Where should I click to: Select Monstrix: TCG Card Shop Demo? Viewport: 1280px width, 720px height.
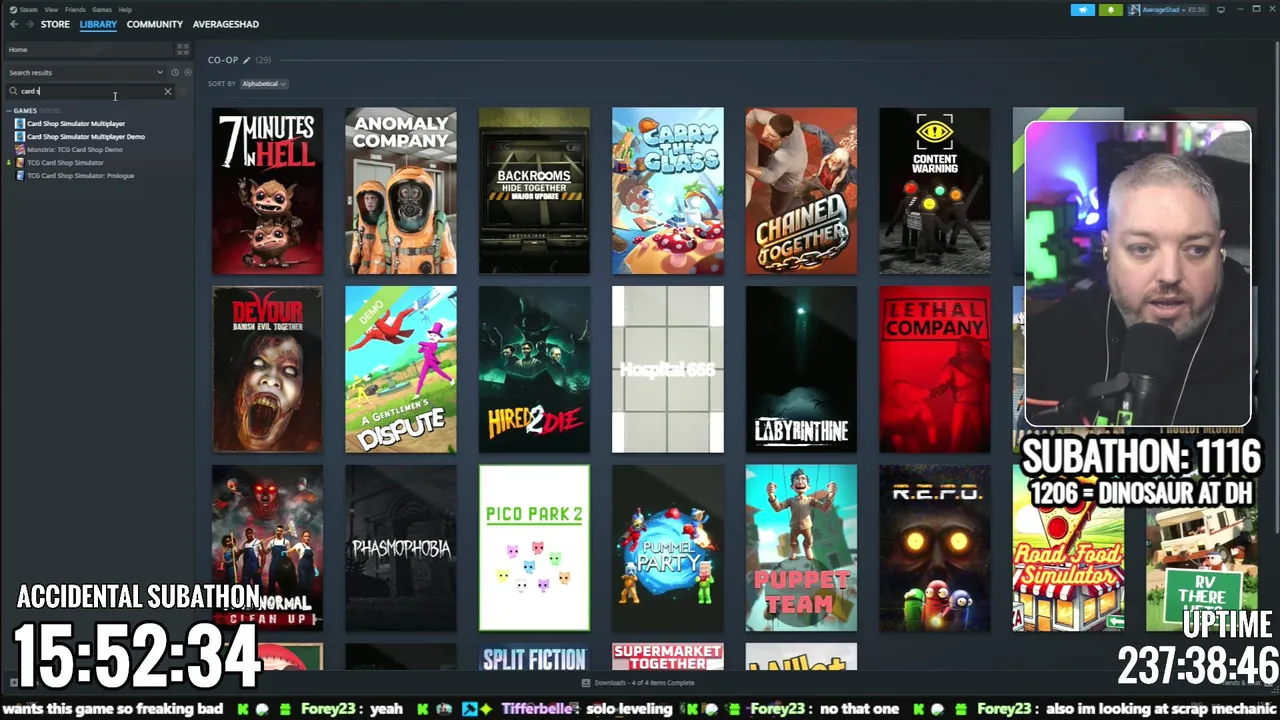(x=75, y=149)
